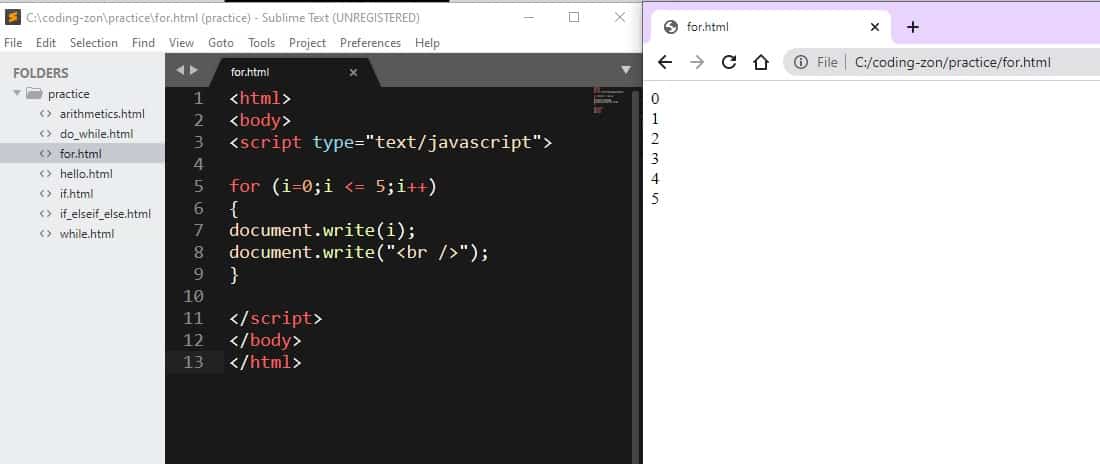Open the Project menu
Viewport: 1100px width, 464px height.
pyautogui.click(x=307, y=43)
